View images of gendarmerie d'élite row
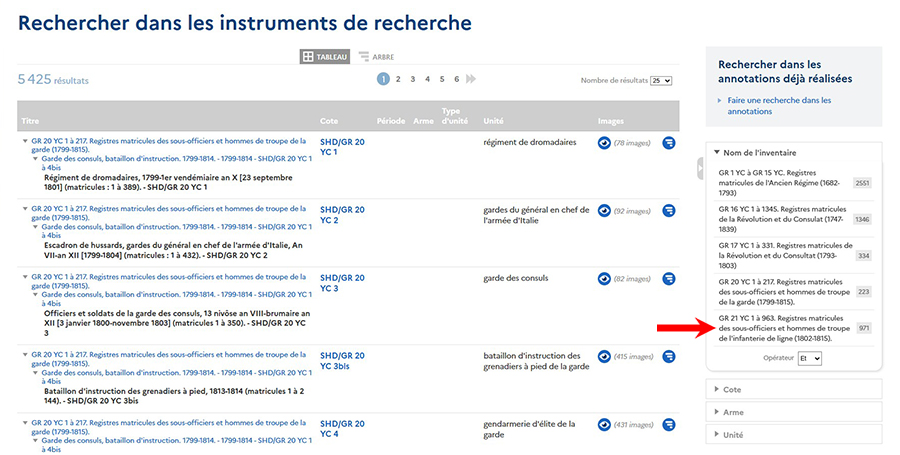The image size is (900, 455). 604,425
